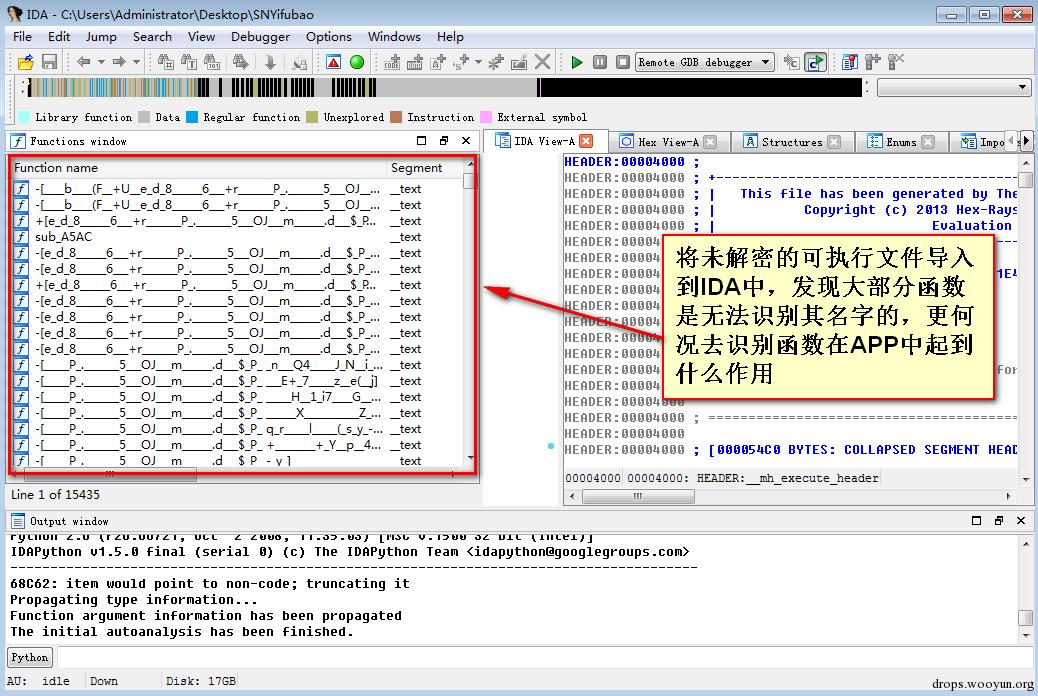Click the jump back arrow icon

point(84,62)
